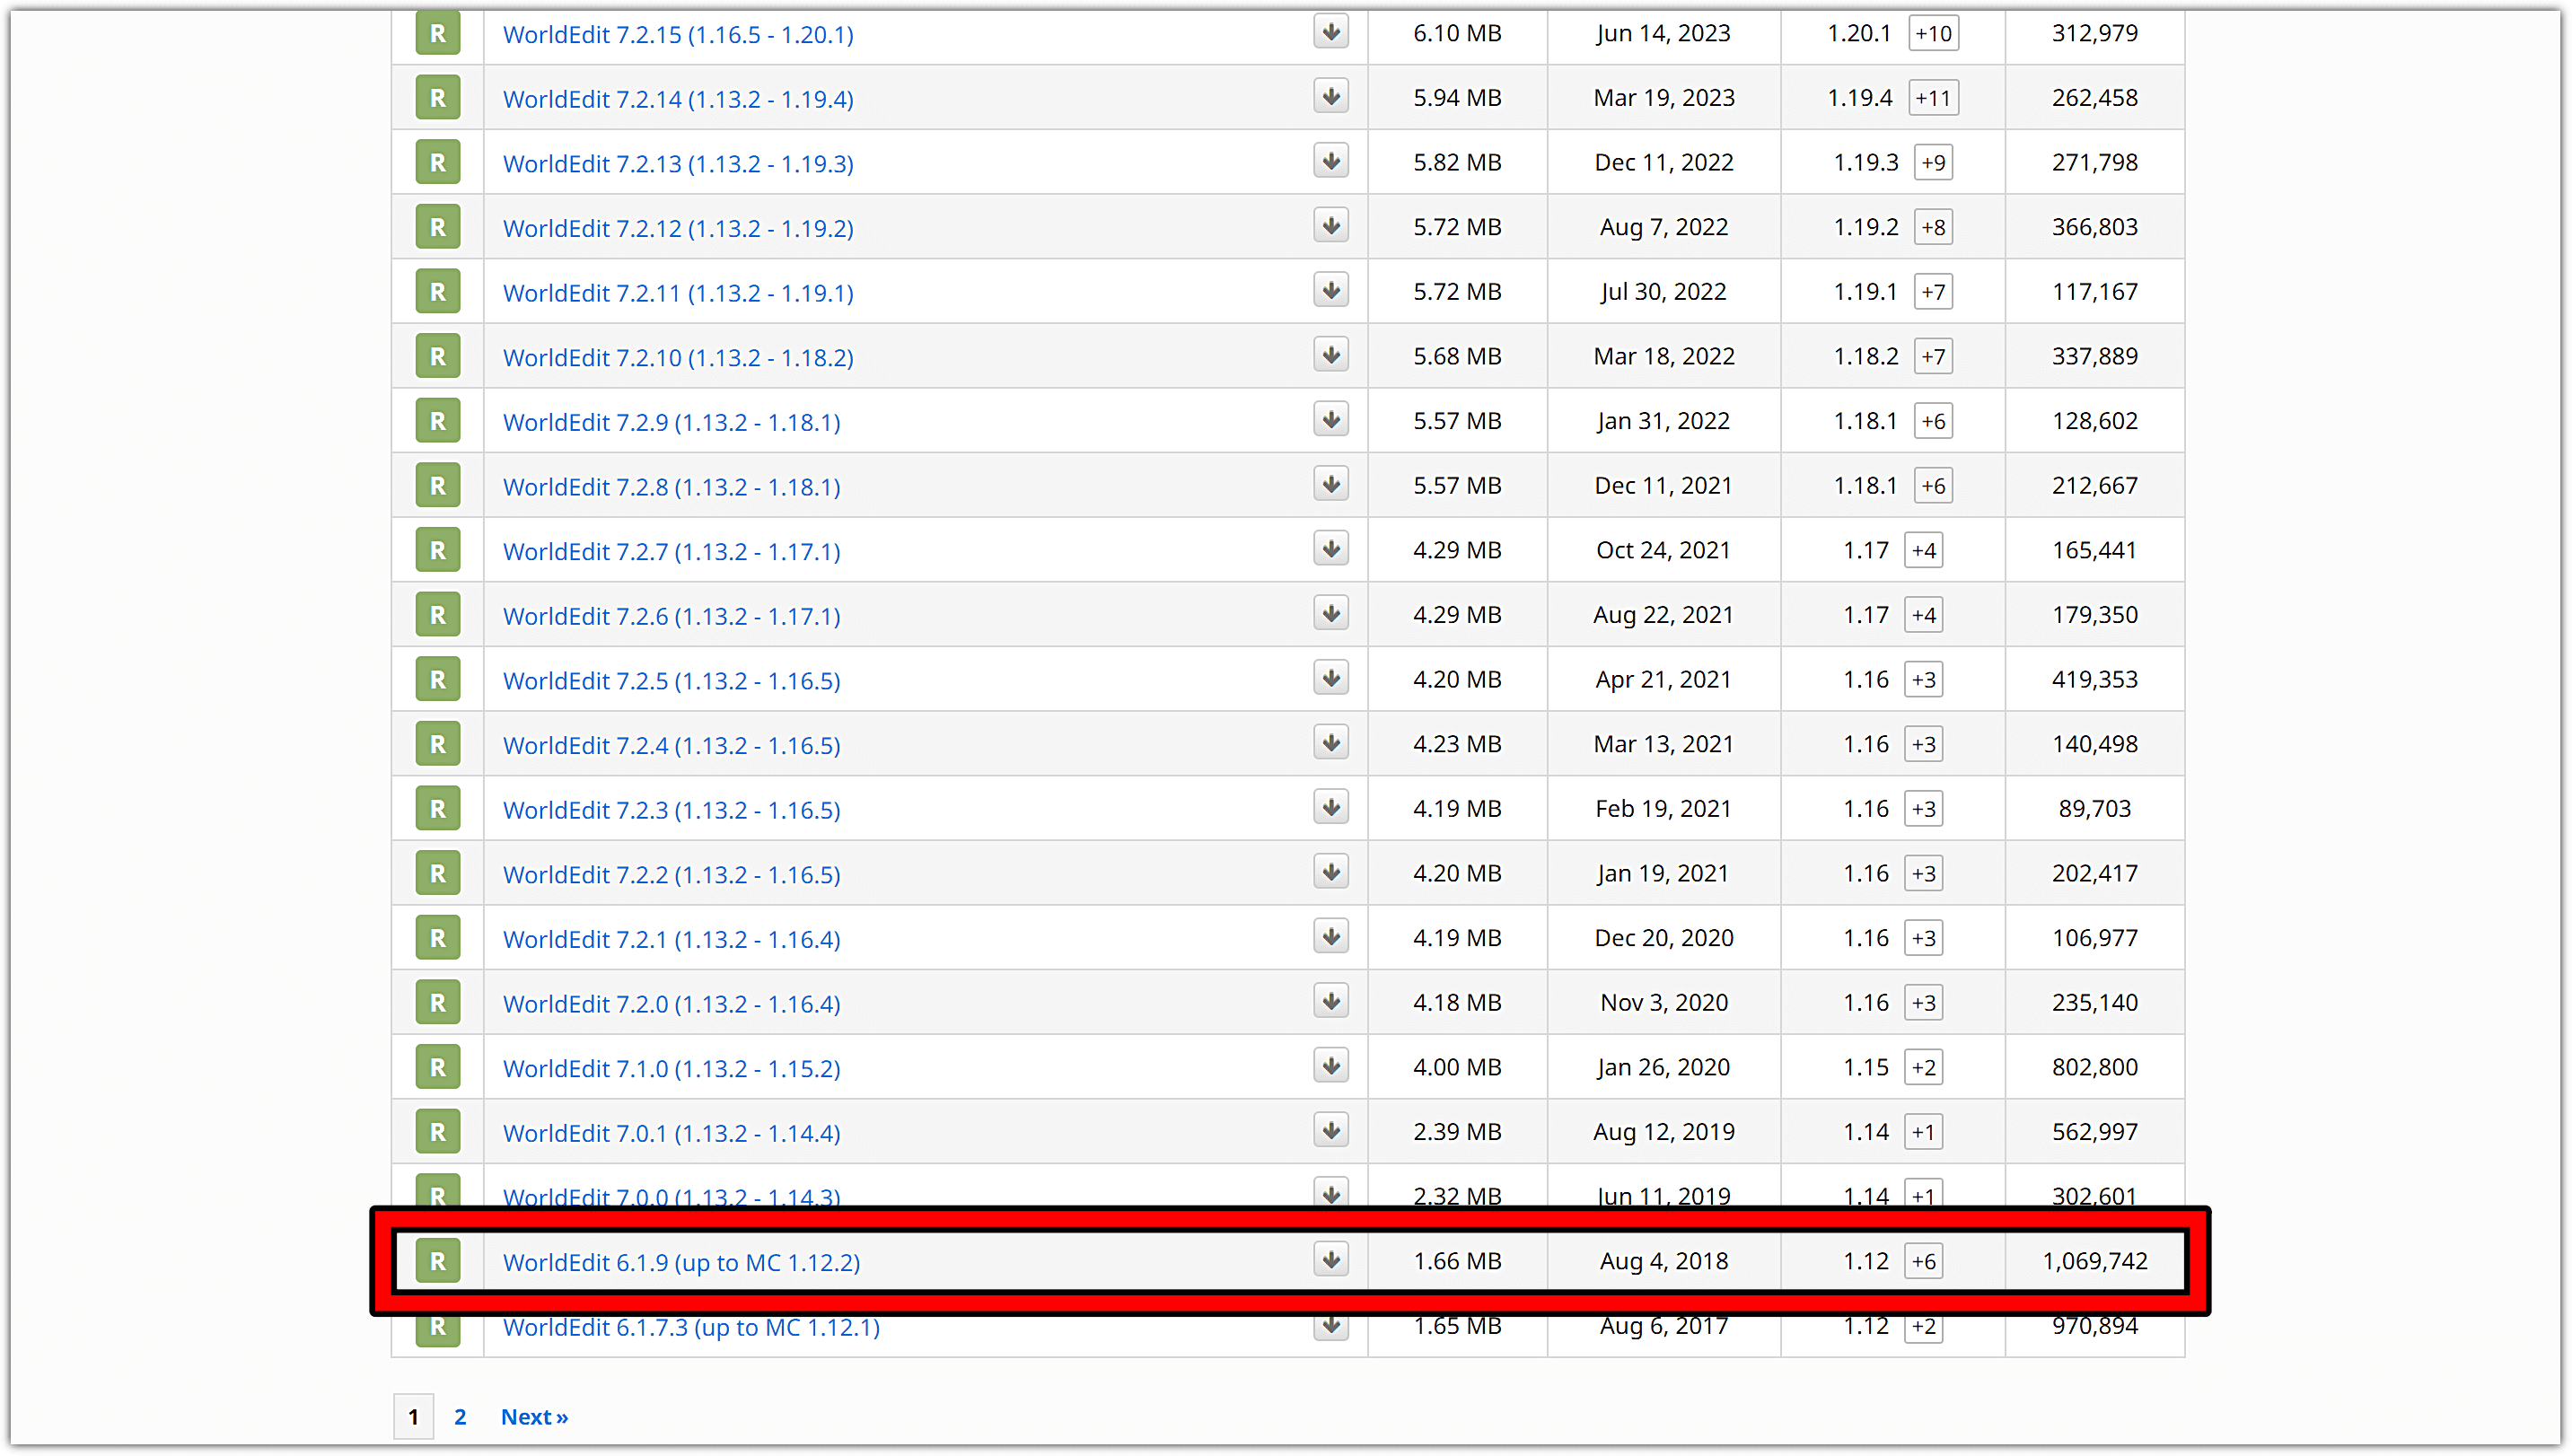The width and height of the screenshot is (2572, 1456).
Task: Open WorldEdit 7.2.12 (1.13.2 - 1.19.2) link
Action: coord(678,228)
